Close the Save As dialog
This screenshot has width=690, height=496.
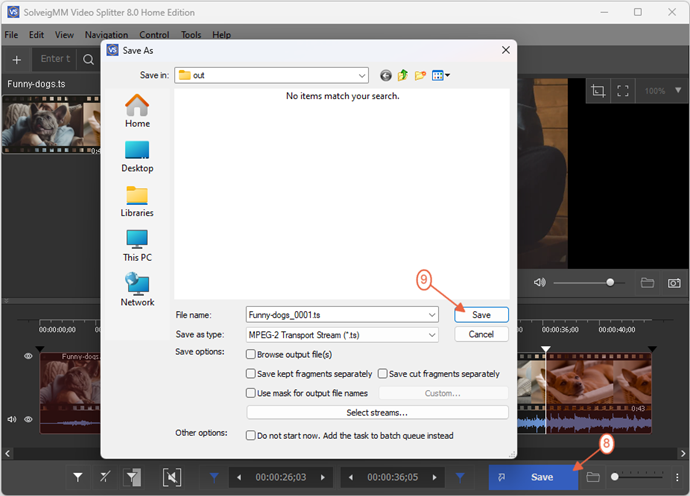coord(506,50)
